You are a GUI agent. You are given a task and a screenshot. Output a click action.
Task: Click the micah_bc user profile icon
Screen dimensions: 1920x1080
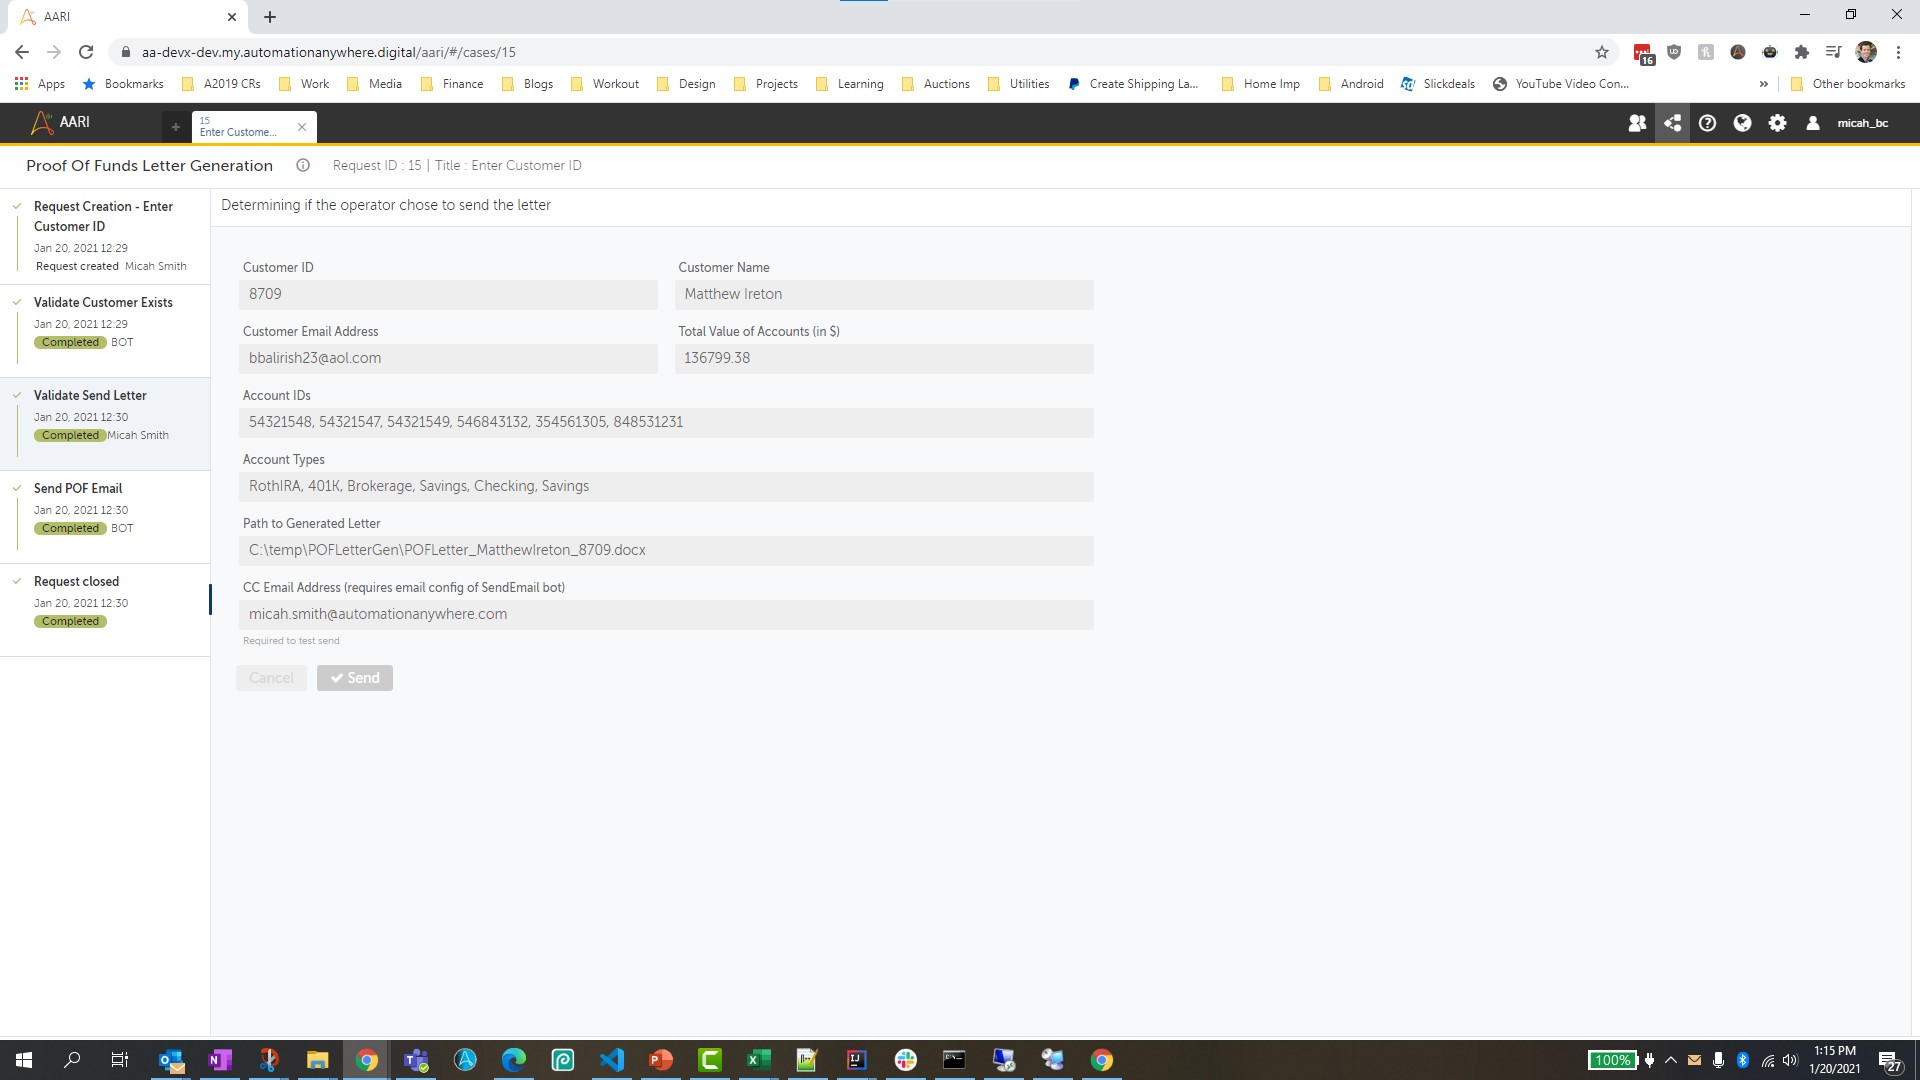tap(1812, 123)
